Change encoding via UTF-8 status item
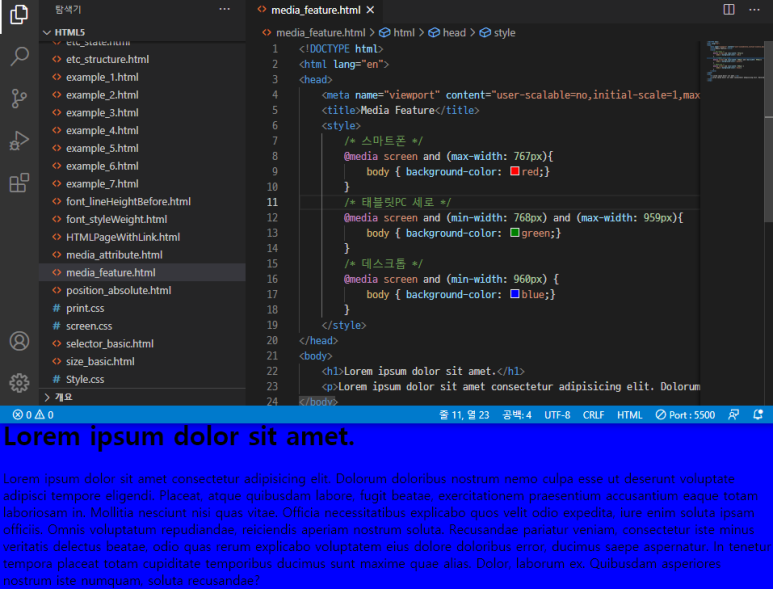The height and width of the screenshot is (589, 773). coord(557,415)
